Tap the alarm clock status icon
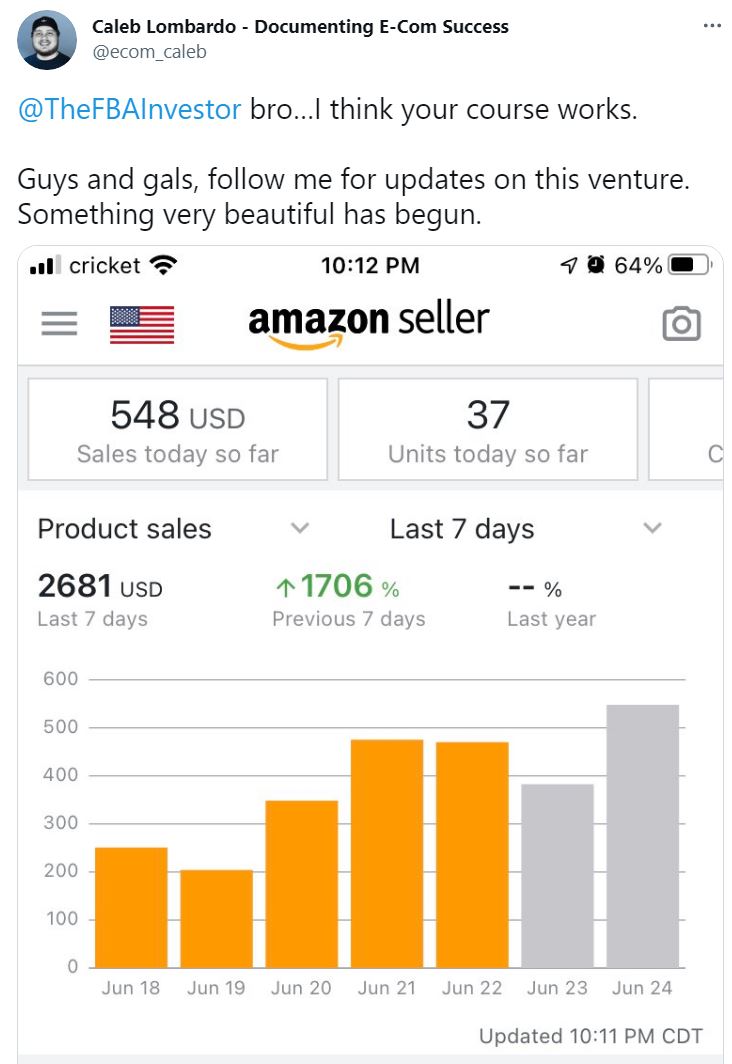This screenshot has height=1064, width=732. 596,265
